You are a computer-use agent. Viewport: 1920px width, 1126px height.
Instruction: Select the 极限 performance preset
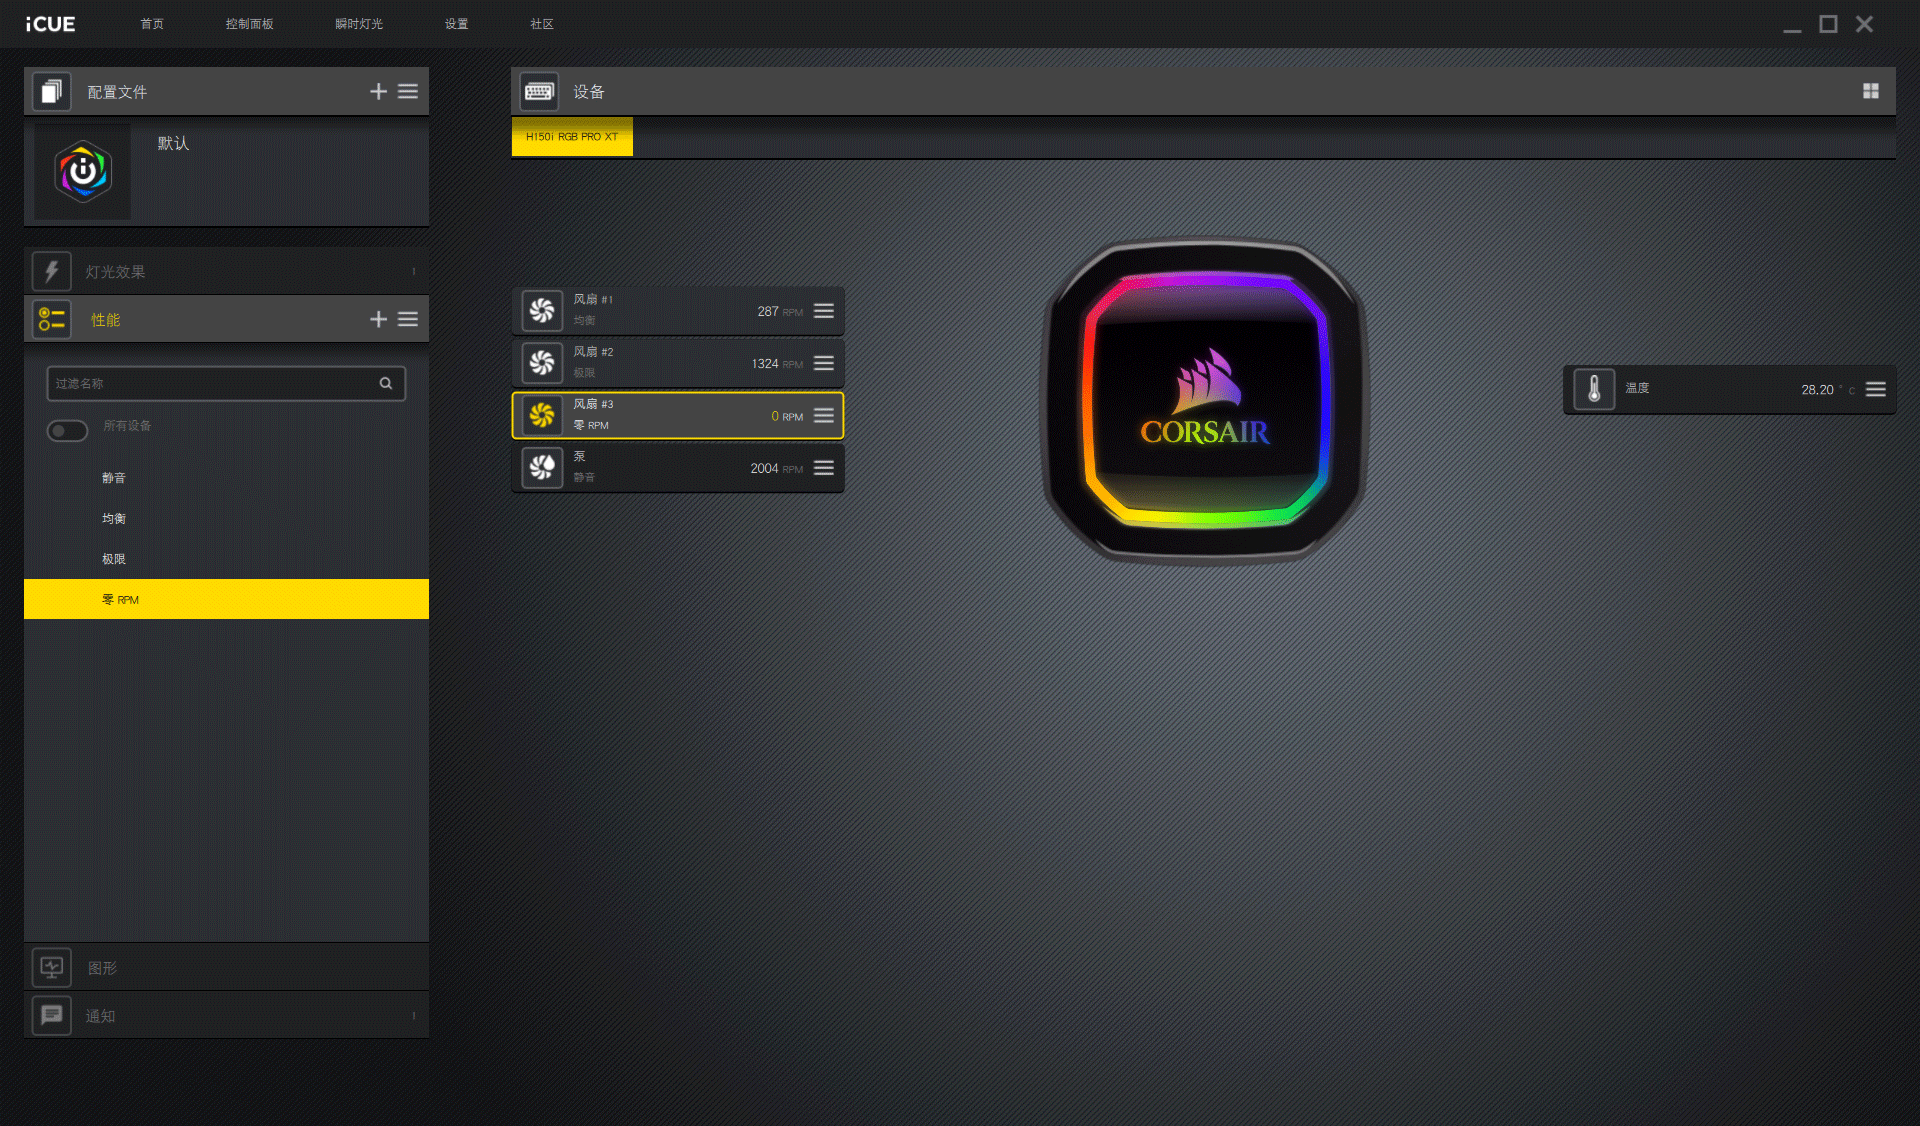226,559
